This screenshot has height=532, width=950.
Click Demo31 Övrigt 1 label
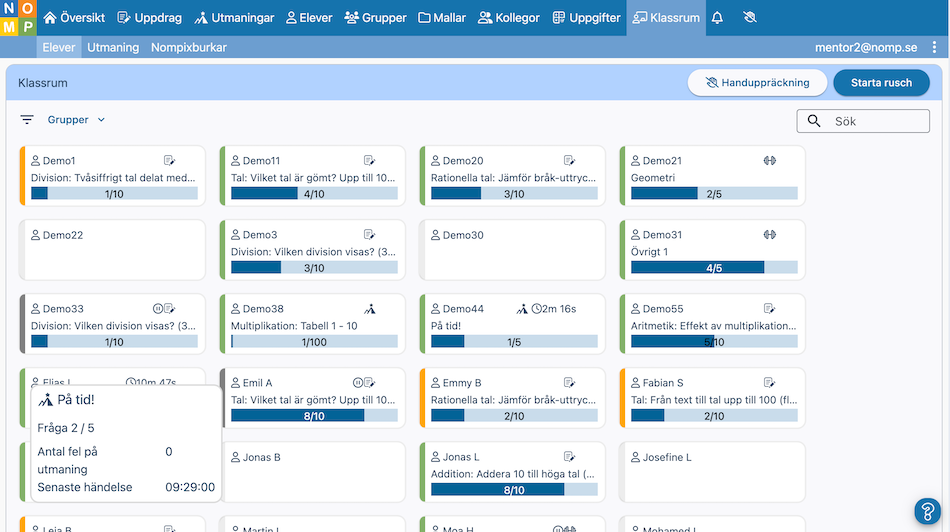(x=649, y=251)
